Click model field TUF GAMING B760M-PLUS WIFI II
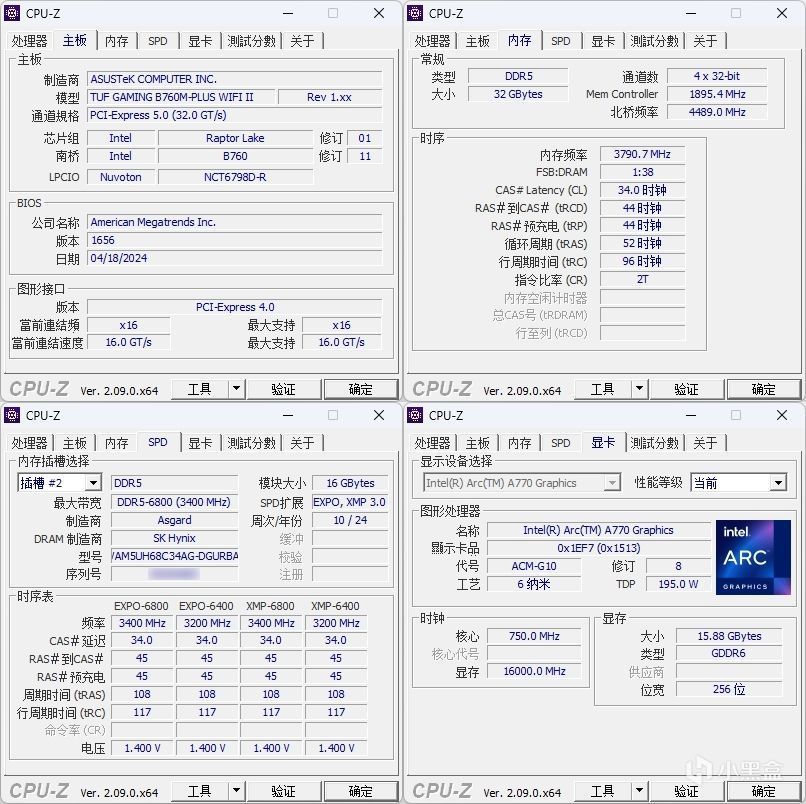Viewport: 806px width, 804px height. pyautogui.click(x=181, y=97)
